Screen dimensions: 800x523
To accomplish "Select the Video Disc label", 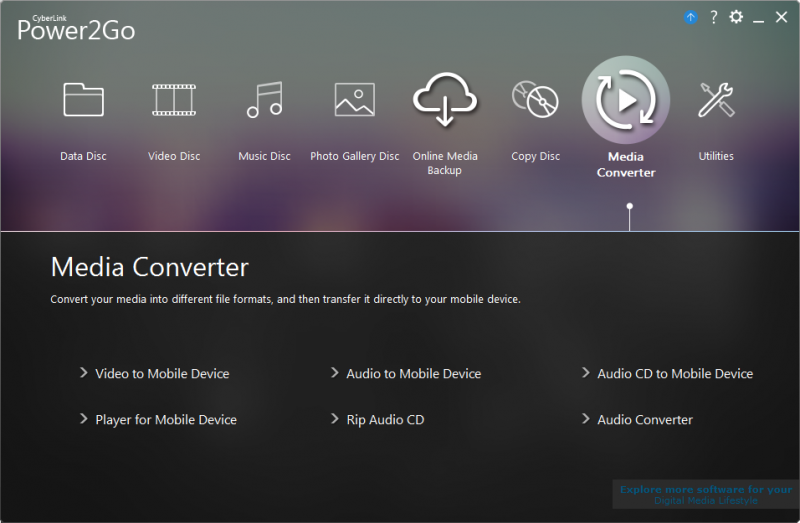I will pyautogui.click(x=174, y=156).
